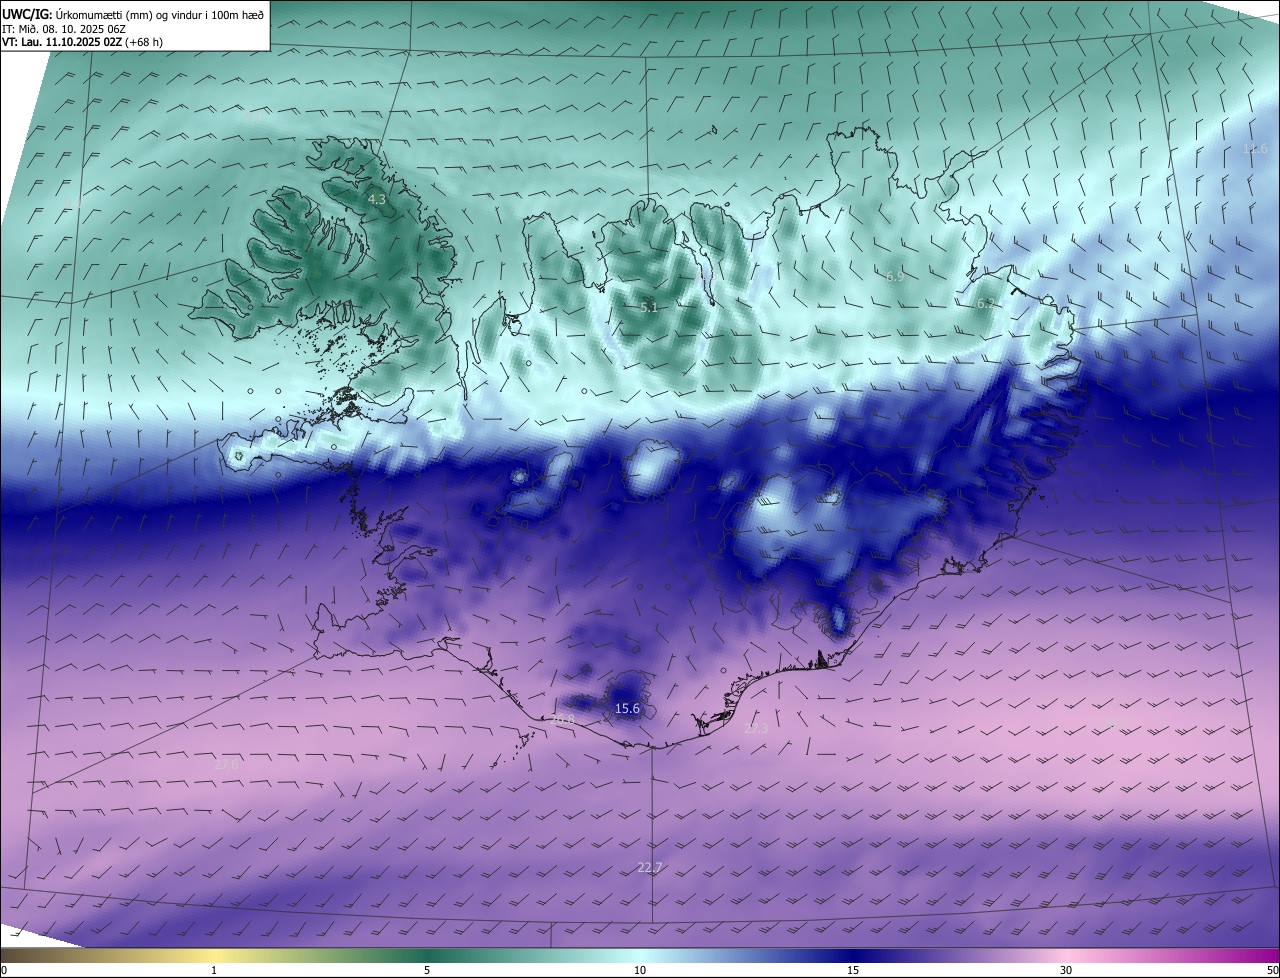Screen dimensions: 1280x978
Task: Click the 6.9 value in northeast Iceland
Action: coord(895,276)
